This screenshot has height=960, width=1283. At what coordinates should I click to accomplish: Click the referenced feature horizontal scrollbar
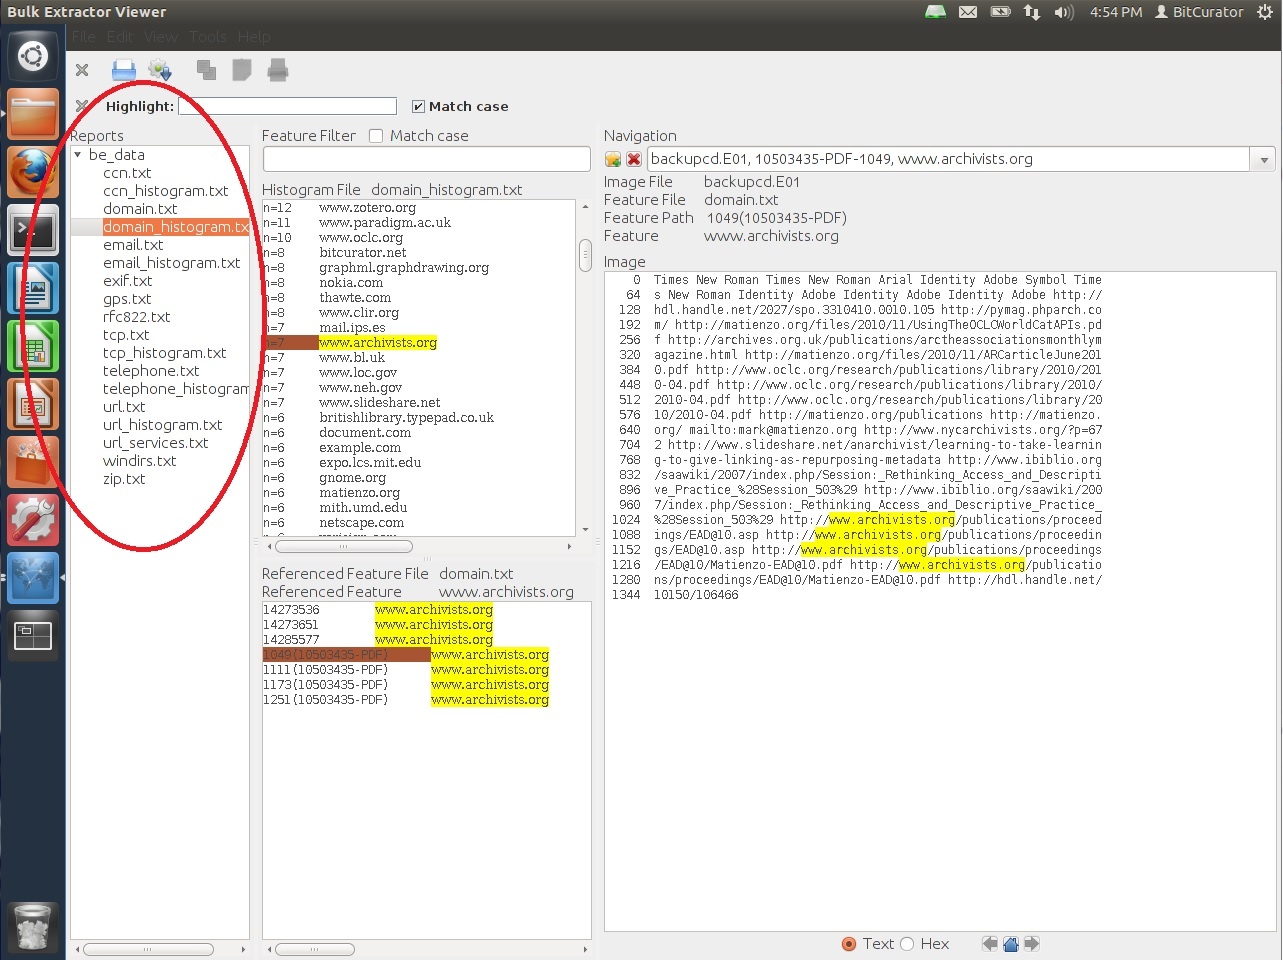coord(314,949)
